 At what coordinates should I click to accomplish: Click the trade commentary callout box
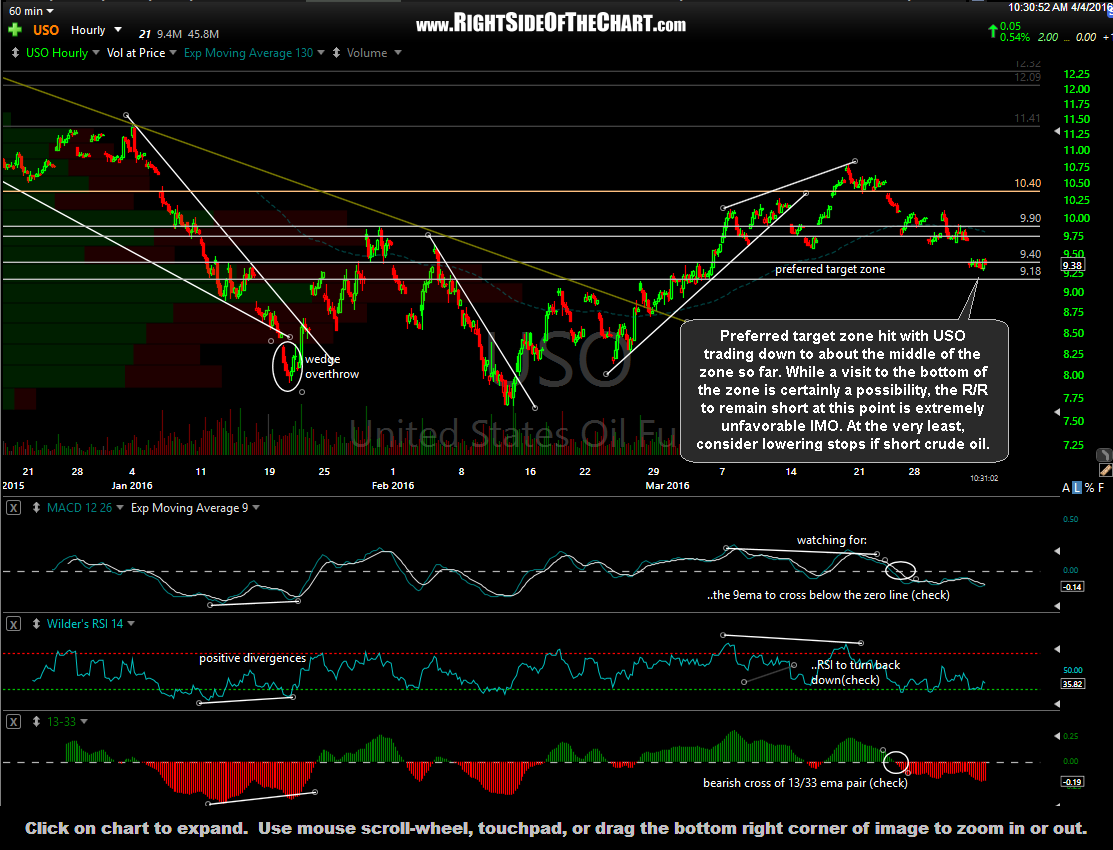click(843, 389)
